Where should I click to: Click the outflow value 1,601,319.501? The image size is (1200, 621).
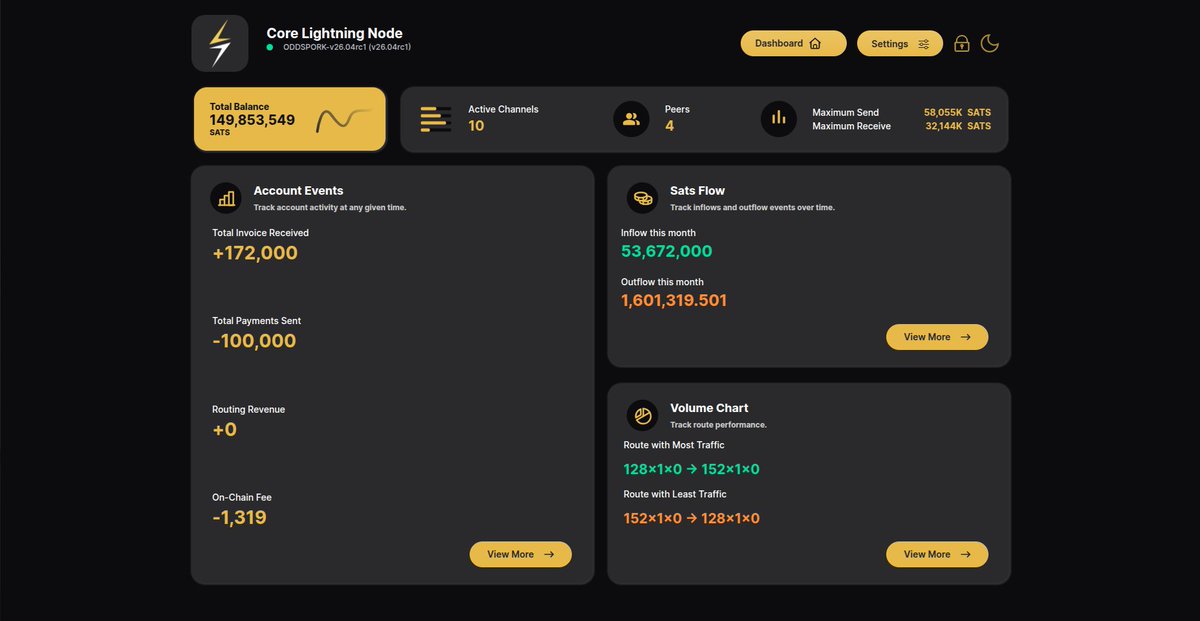[674, 301]
